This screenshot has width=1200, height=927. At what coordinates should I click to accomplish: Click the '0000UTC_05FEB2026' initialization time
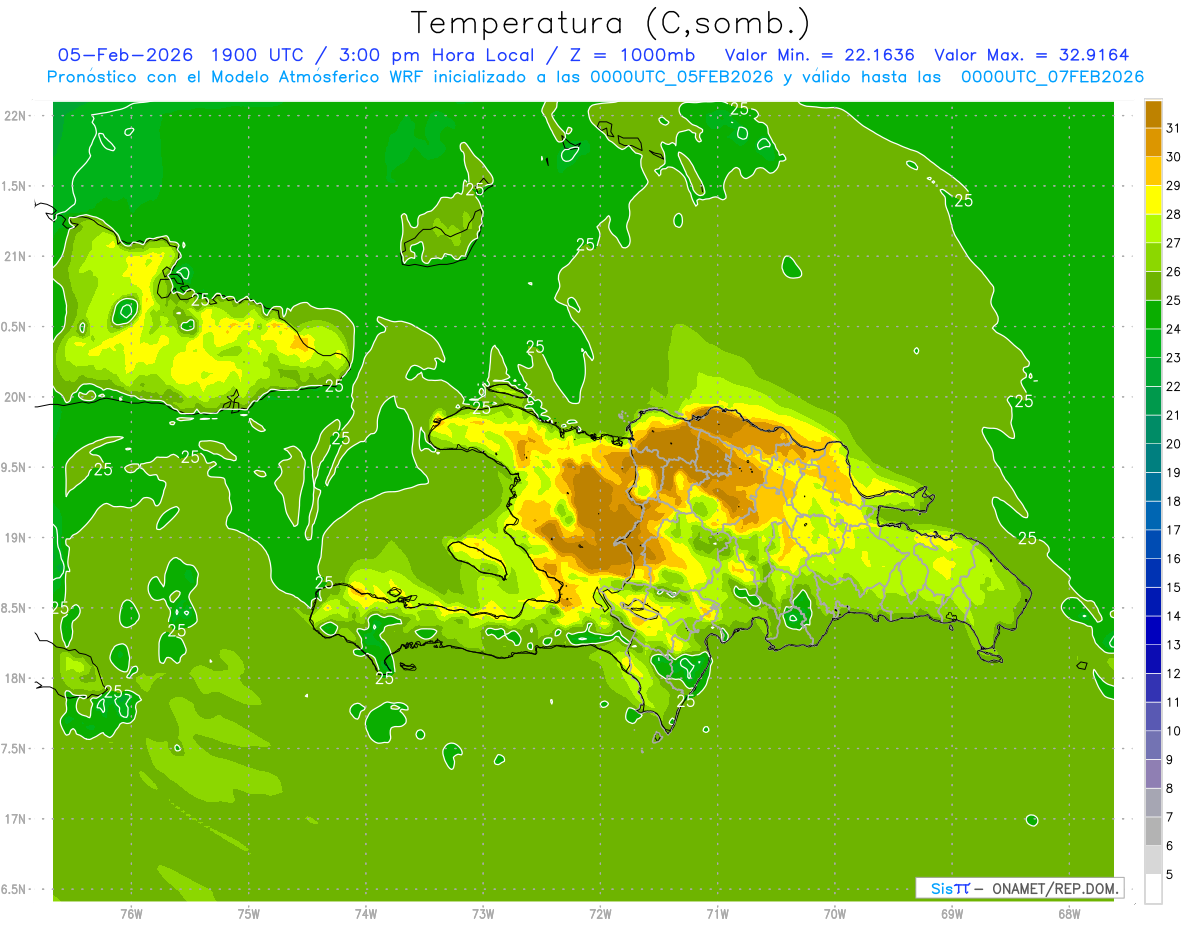(684, 77)
